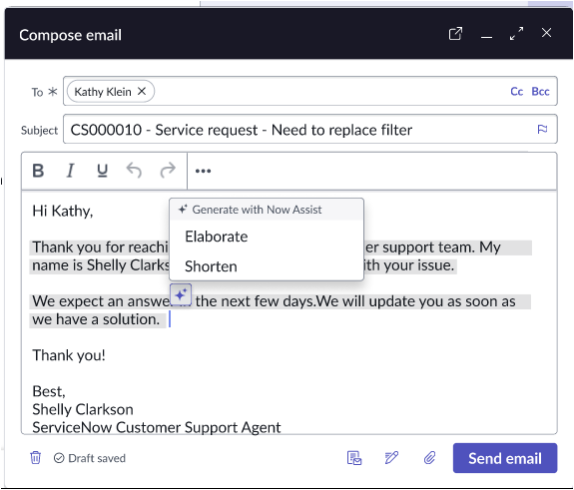
Task: Add Cc recipients field
Action: [516, 91]
